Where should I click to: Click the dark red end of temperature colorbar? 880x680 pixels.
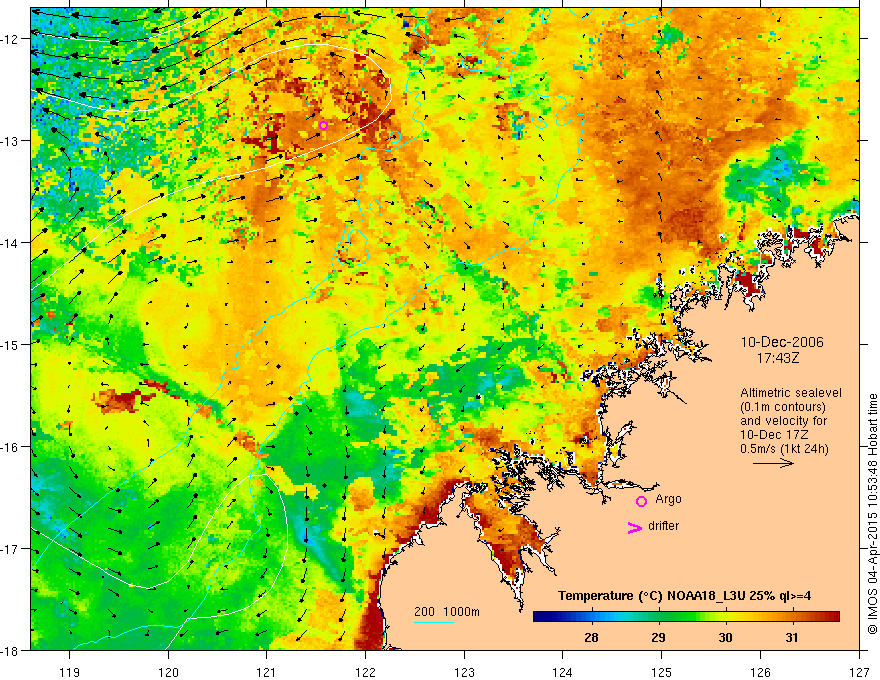pos(833,617)
